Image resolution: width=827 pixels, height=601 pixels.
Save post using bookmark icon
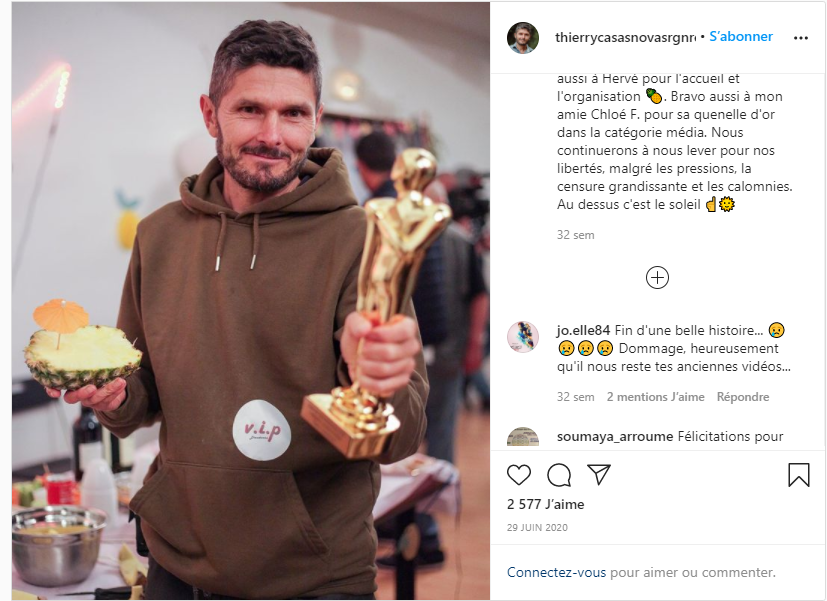[799, 474]
